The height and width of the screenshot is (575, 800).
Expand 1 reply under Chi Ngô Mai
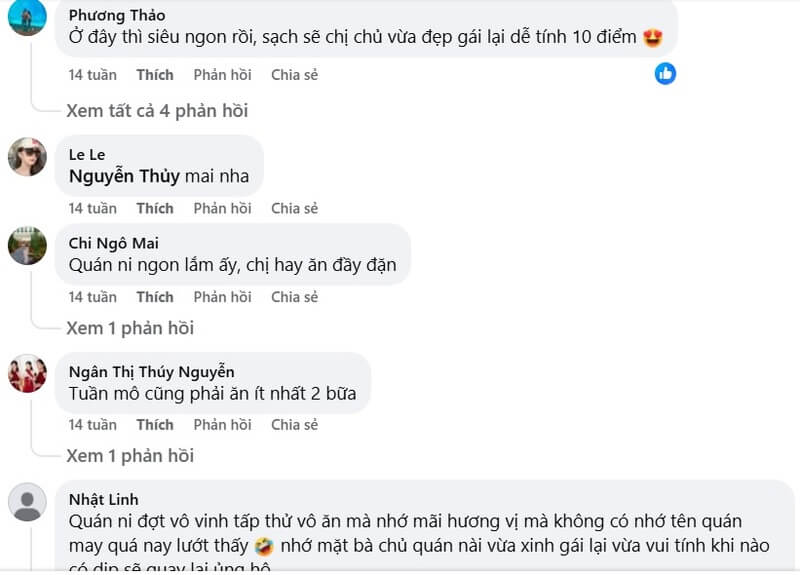click(x=130, y=328)
